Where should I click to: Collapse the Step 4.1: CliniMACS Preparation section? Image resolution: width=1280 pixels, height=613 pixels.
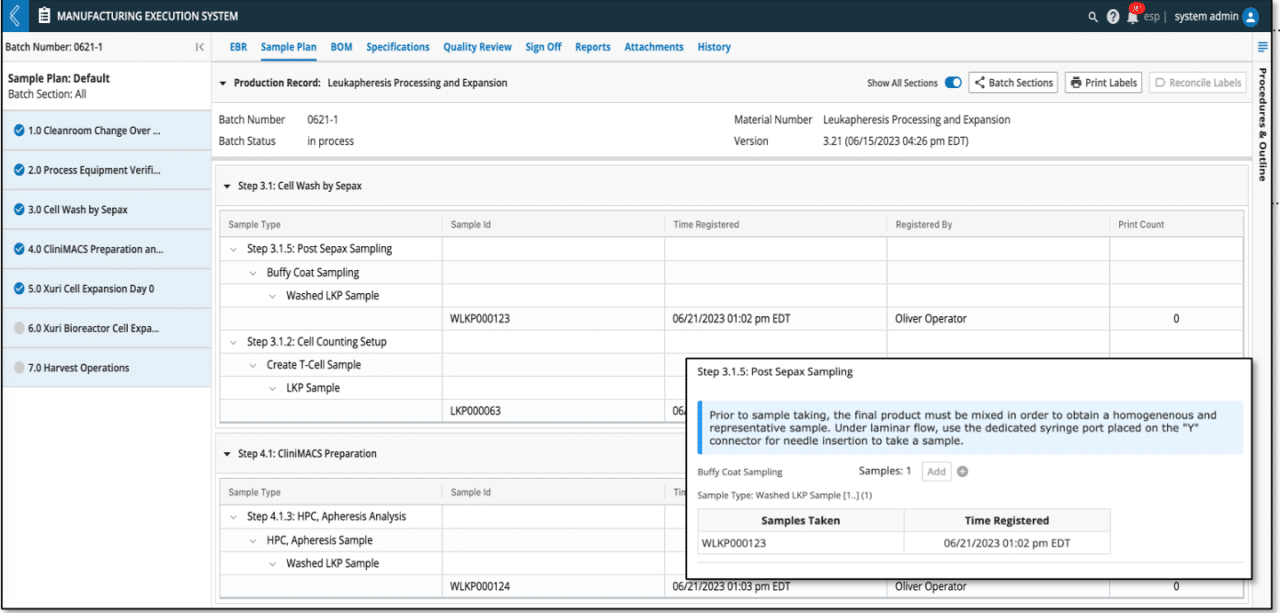(228, 453)
